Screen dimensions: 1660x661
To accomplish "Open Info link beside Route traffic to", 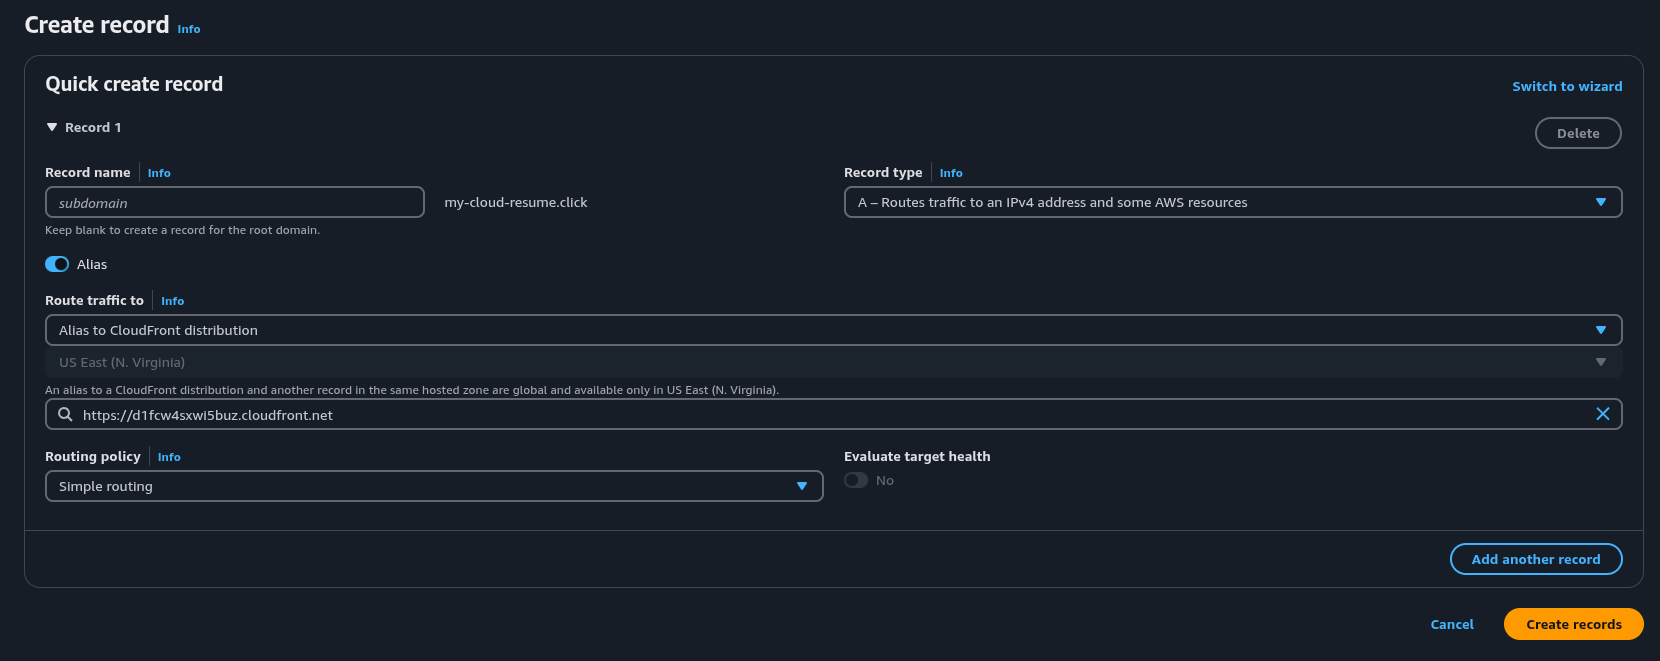I will click(x=172, y=301).
